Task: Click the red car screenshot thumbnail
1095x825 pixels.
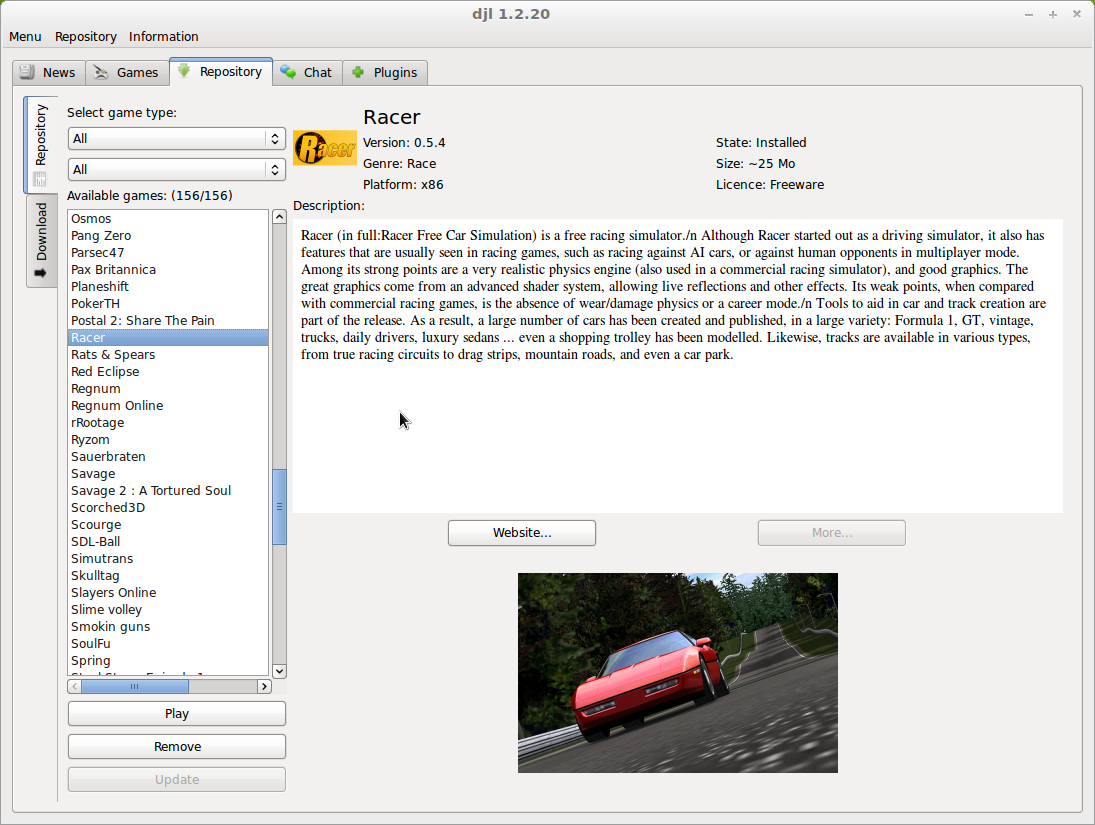Action: tap(677, 672)
